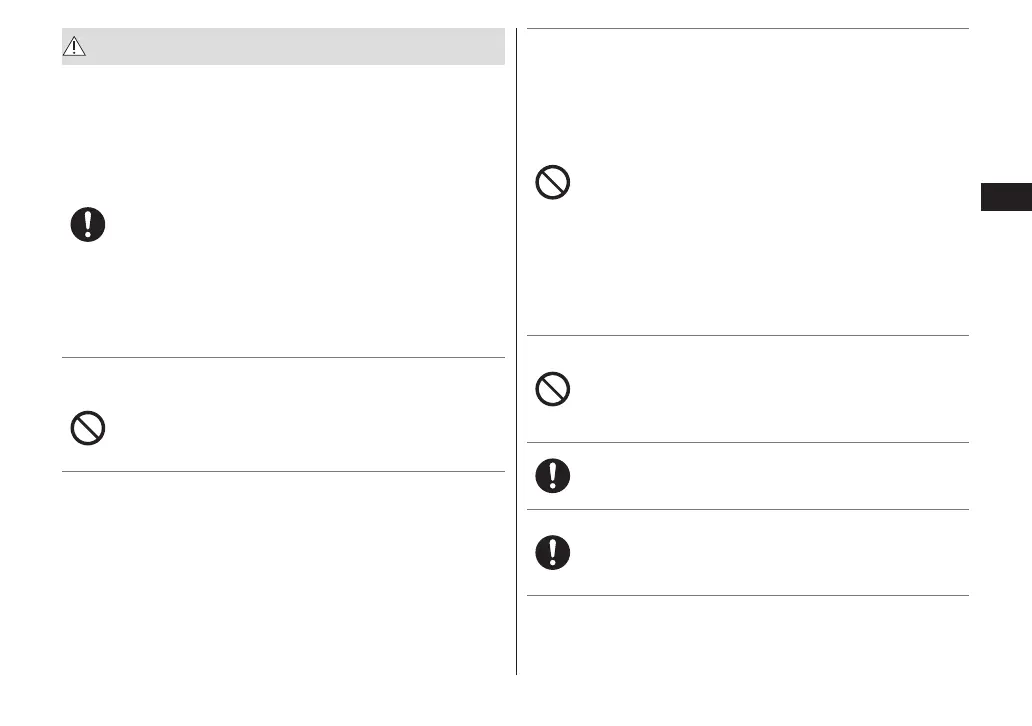
Task: Click the upper exclamation icon in right column
Action: (x=553, y=476)
